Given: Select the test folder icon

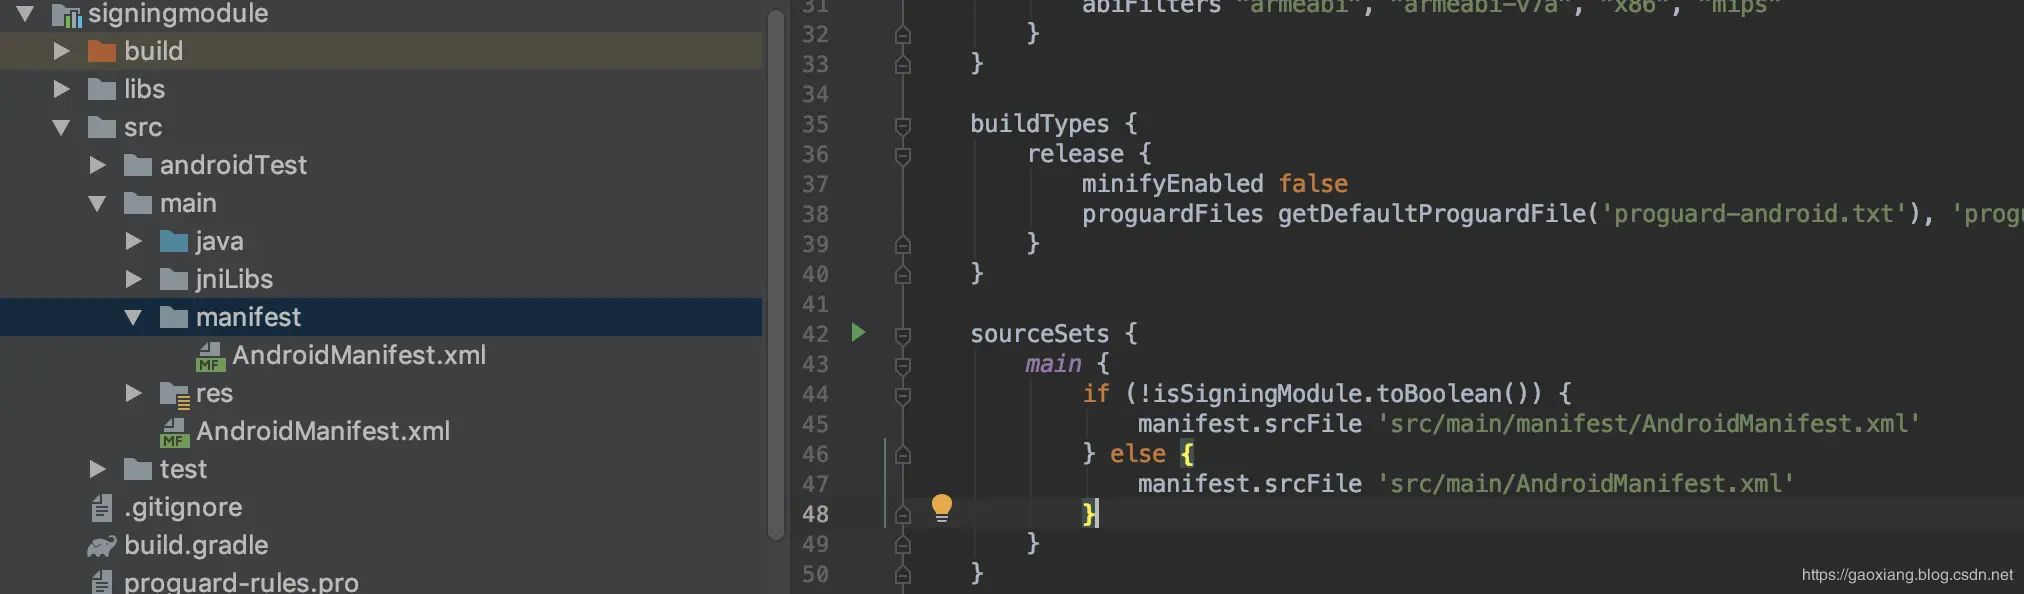Looking at the screenshot, I should (x=138, y=469).
